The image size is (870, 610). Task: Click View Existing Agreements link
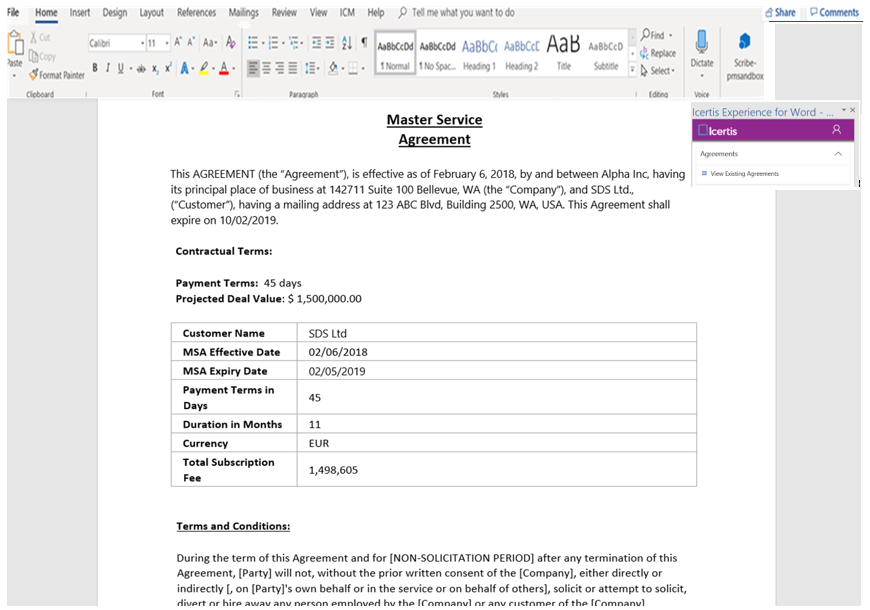tap(744, 174)
